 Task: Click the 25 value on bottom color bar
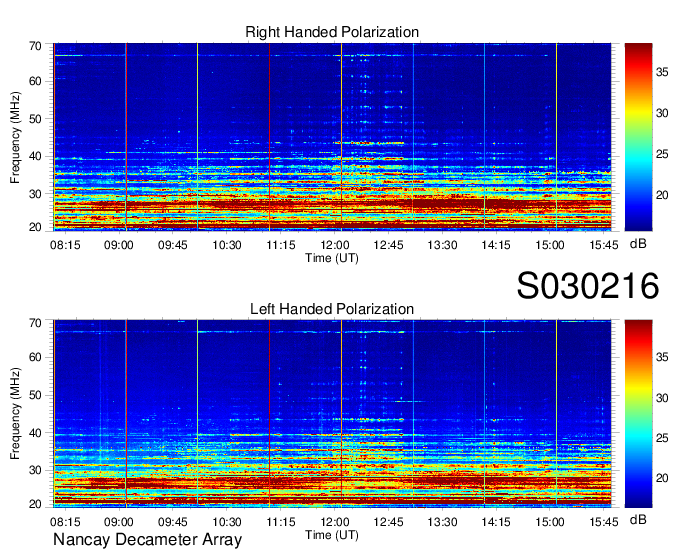click(x=662, y=438)
